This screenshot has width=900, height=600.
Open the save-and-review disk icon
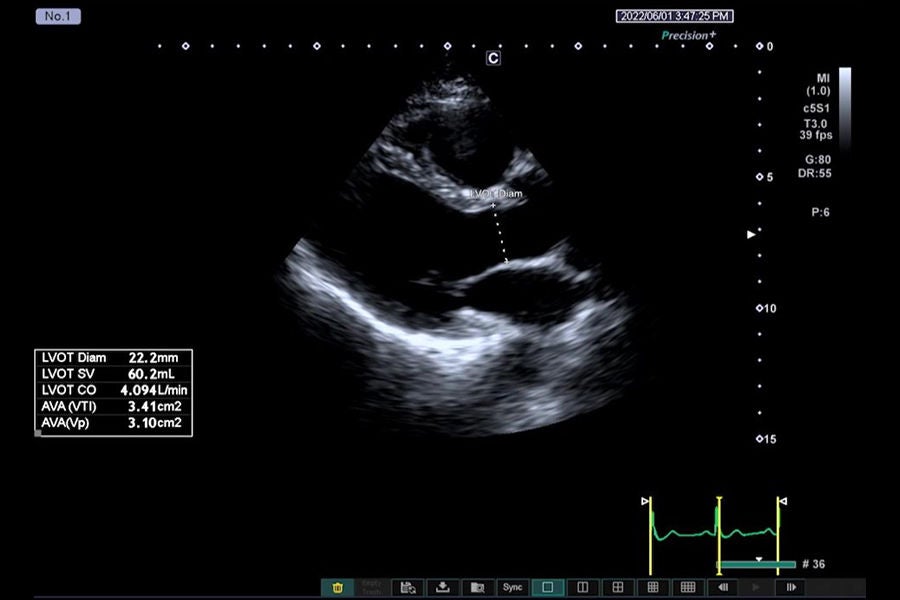(x=408, y=587)
